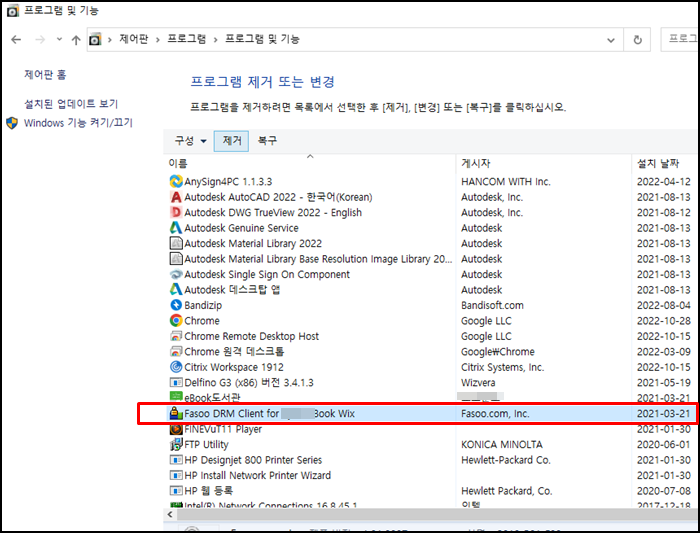The width and height of the screenshot is (700, 533).
Task: Click publisher Hewlett-Packard Co.
Action: pos(506,460)
